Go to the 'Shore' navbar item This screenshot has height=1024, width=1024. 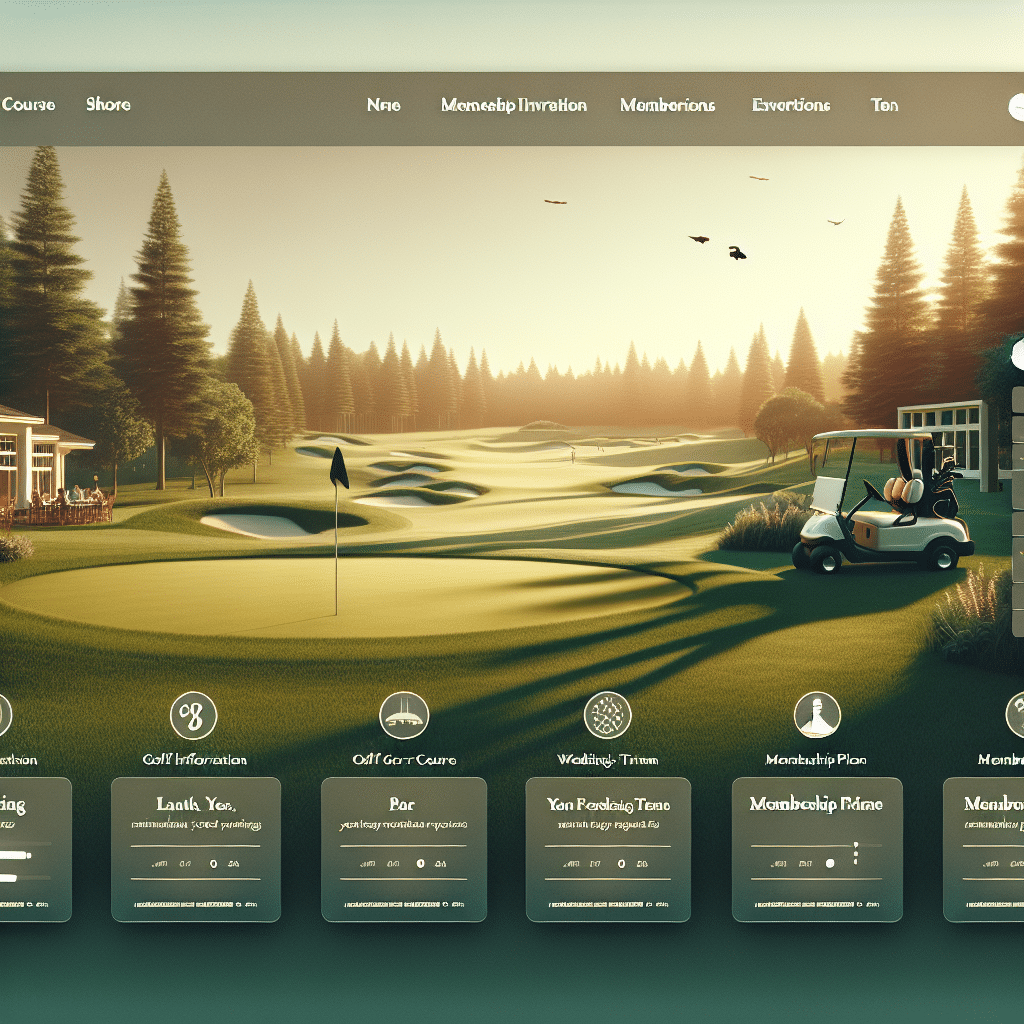pos(108,104)
